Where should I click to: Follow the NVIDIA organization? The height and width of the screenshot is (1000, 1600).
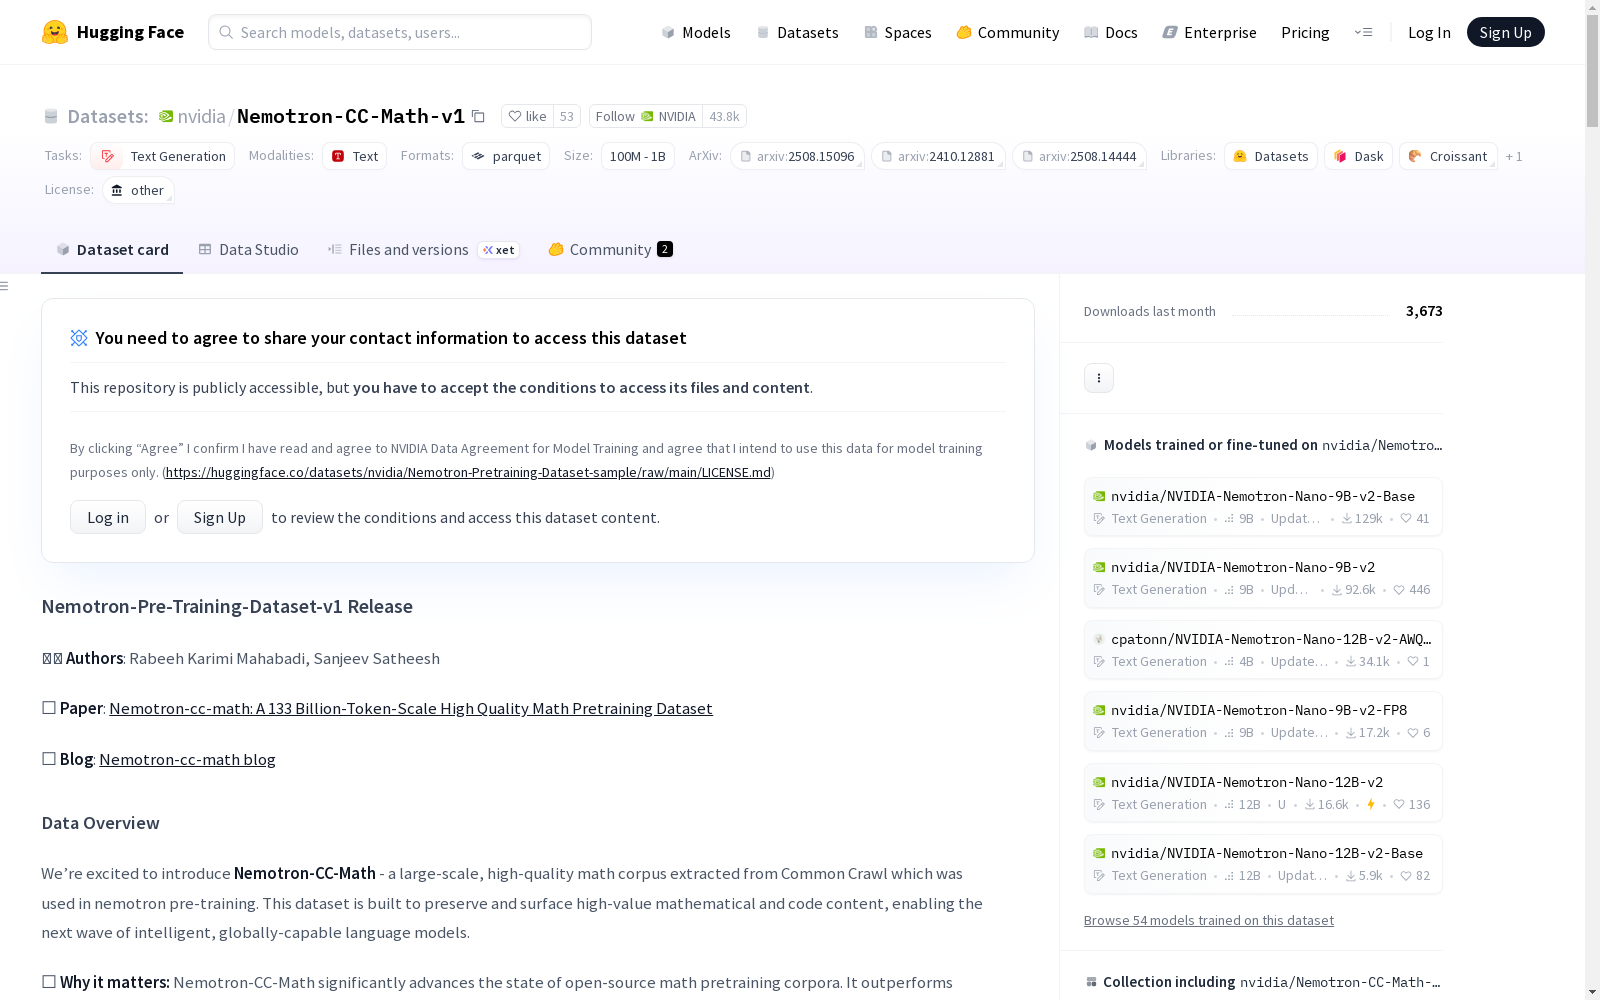(x=646, y=116)
